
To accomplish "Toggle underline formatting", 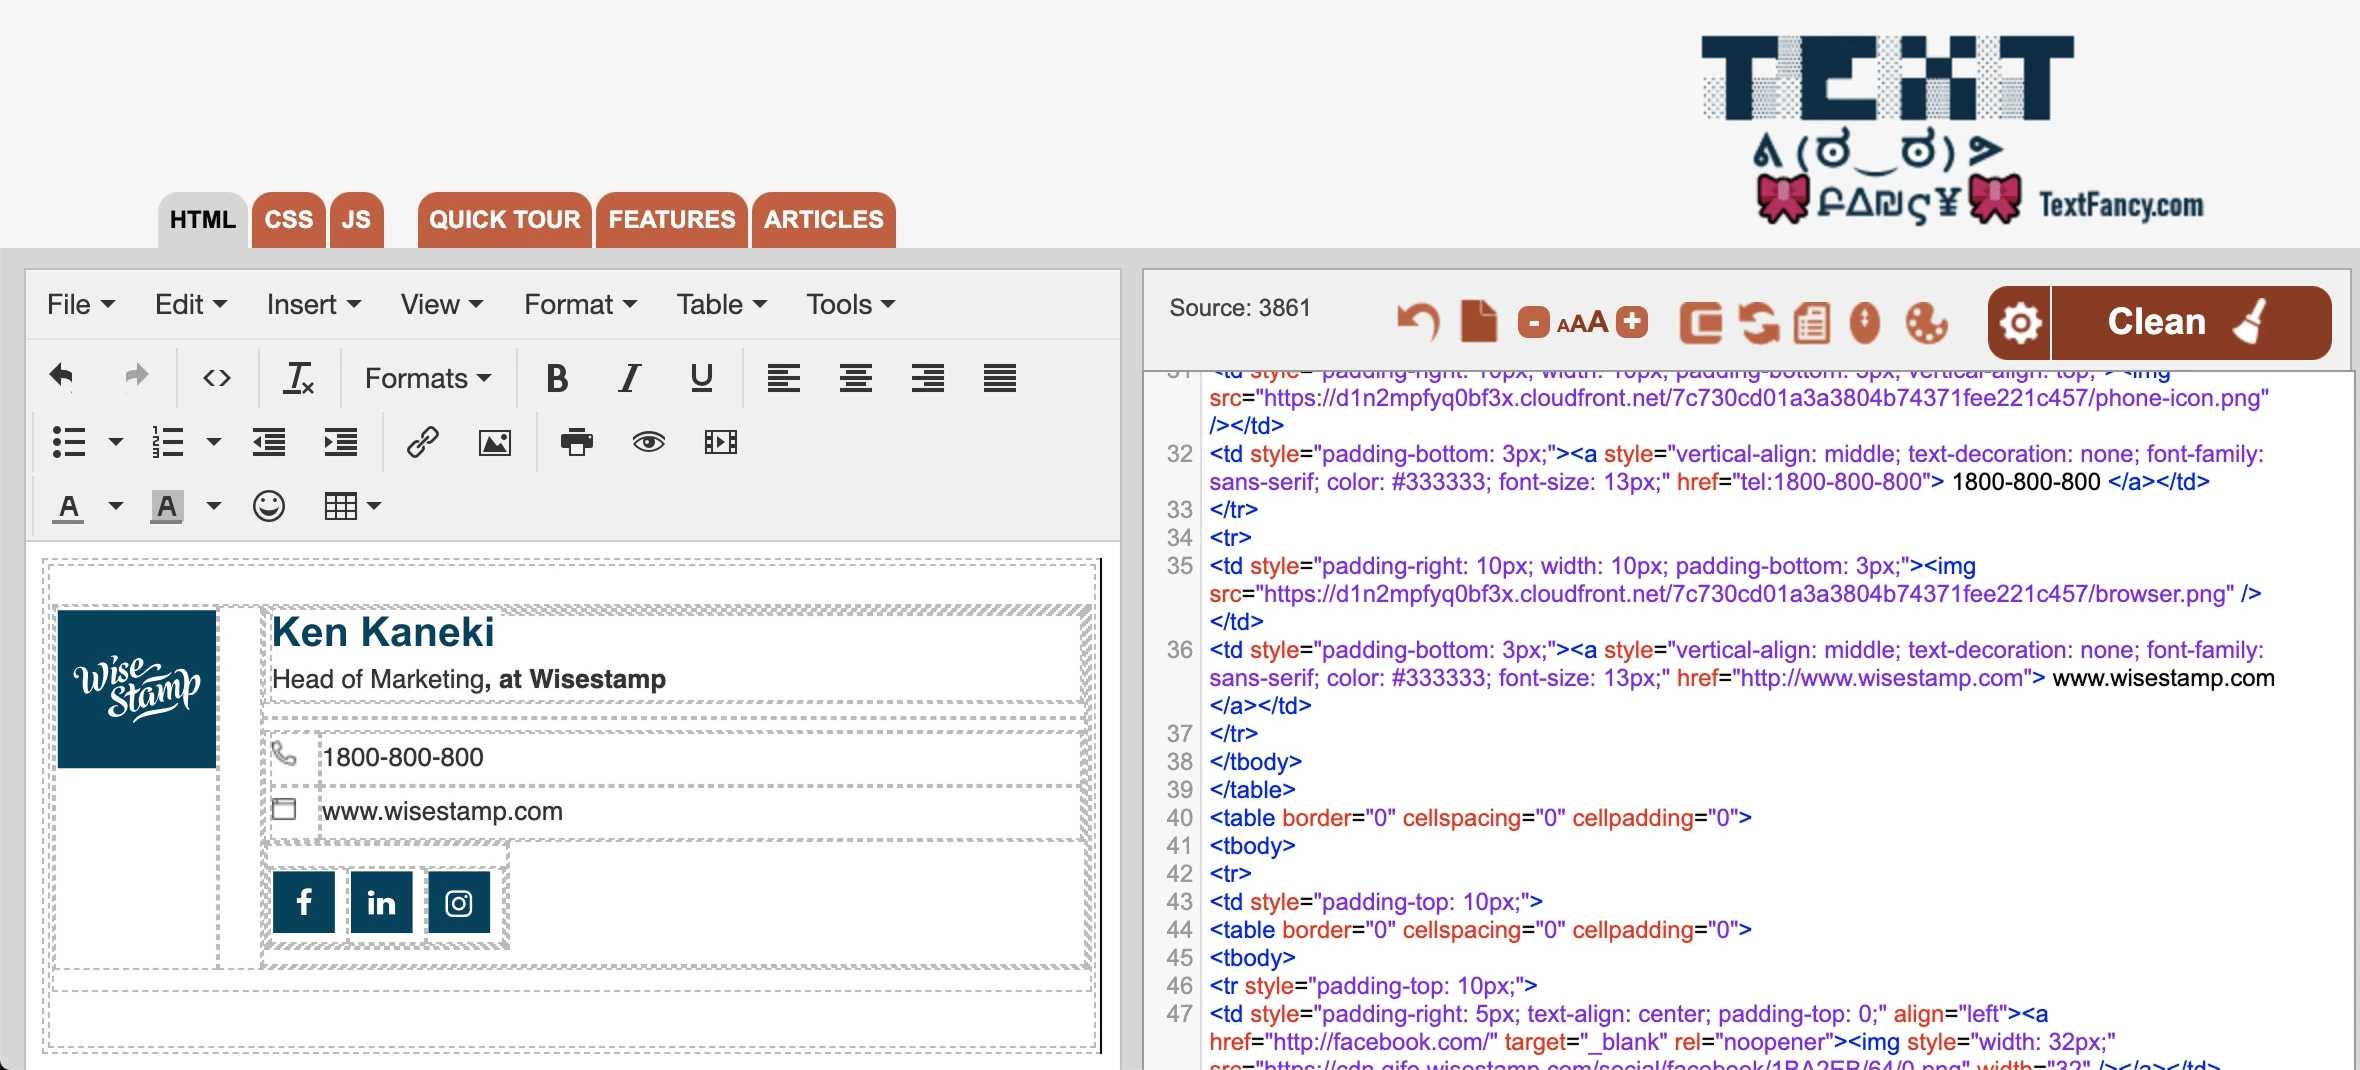I will (x=701, y=378).
